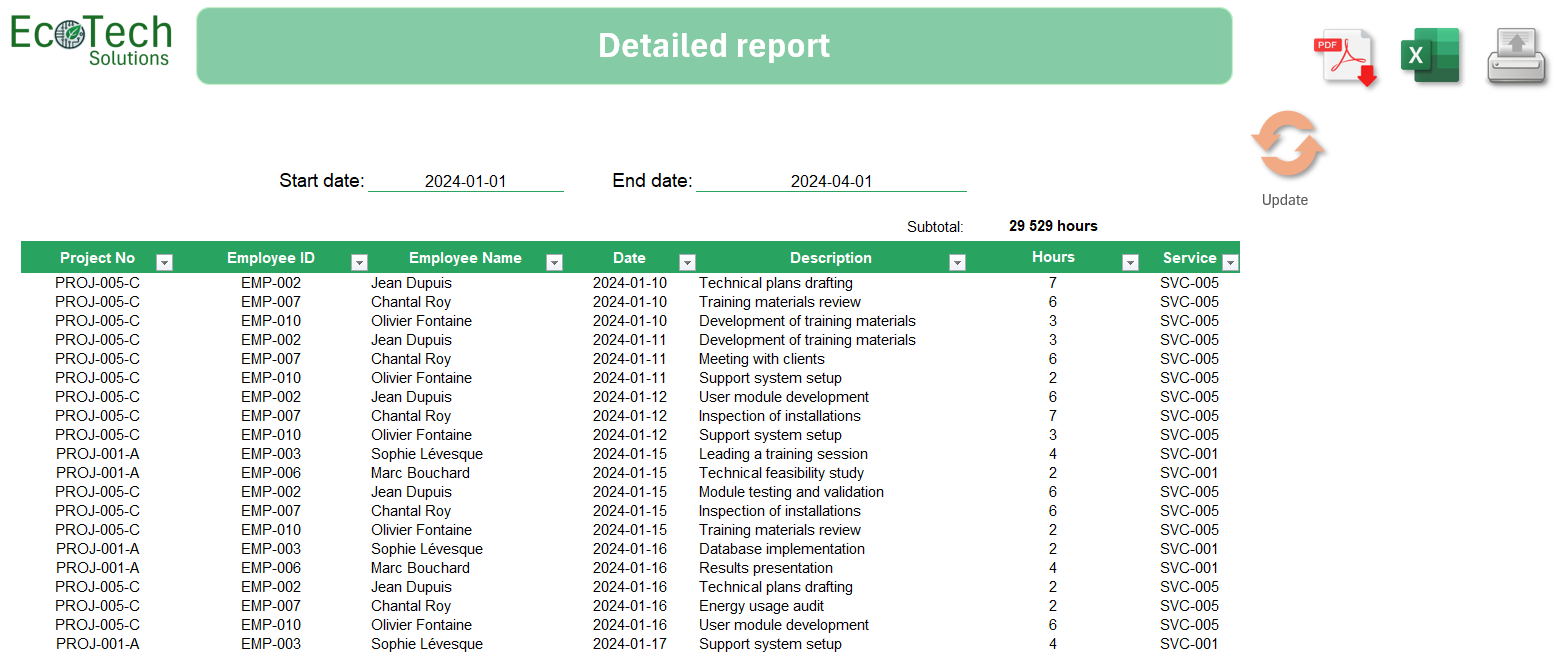The height and width of the screenshot is (654, 1557).
Task: Click the End date field 2024-04-01
Action: pyautogui.click(x=831, y=181)
